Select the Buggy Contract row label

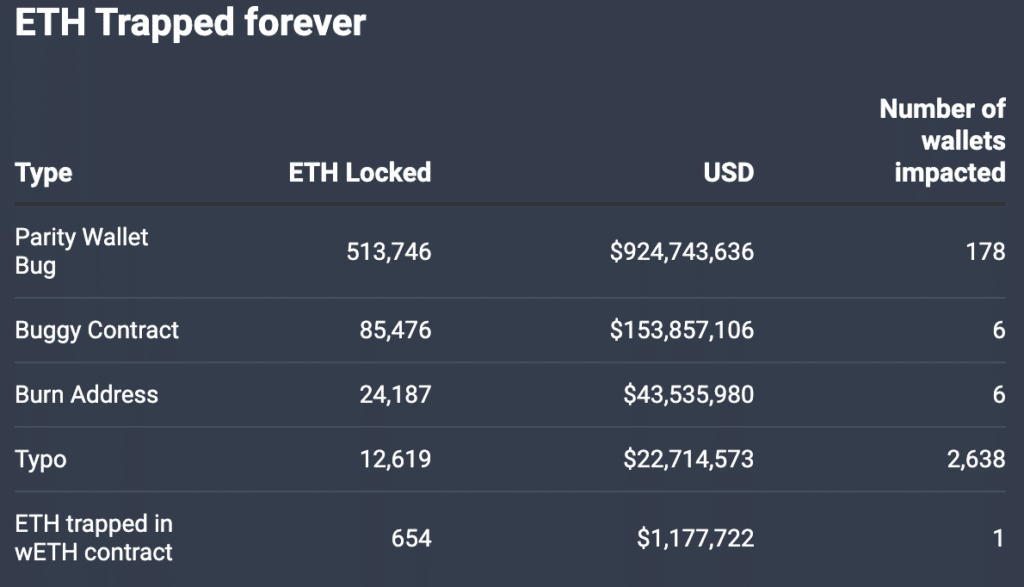97,330
